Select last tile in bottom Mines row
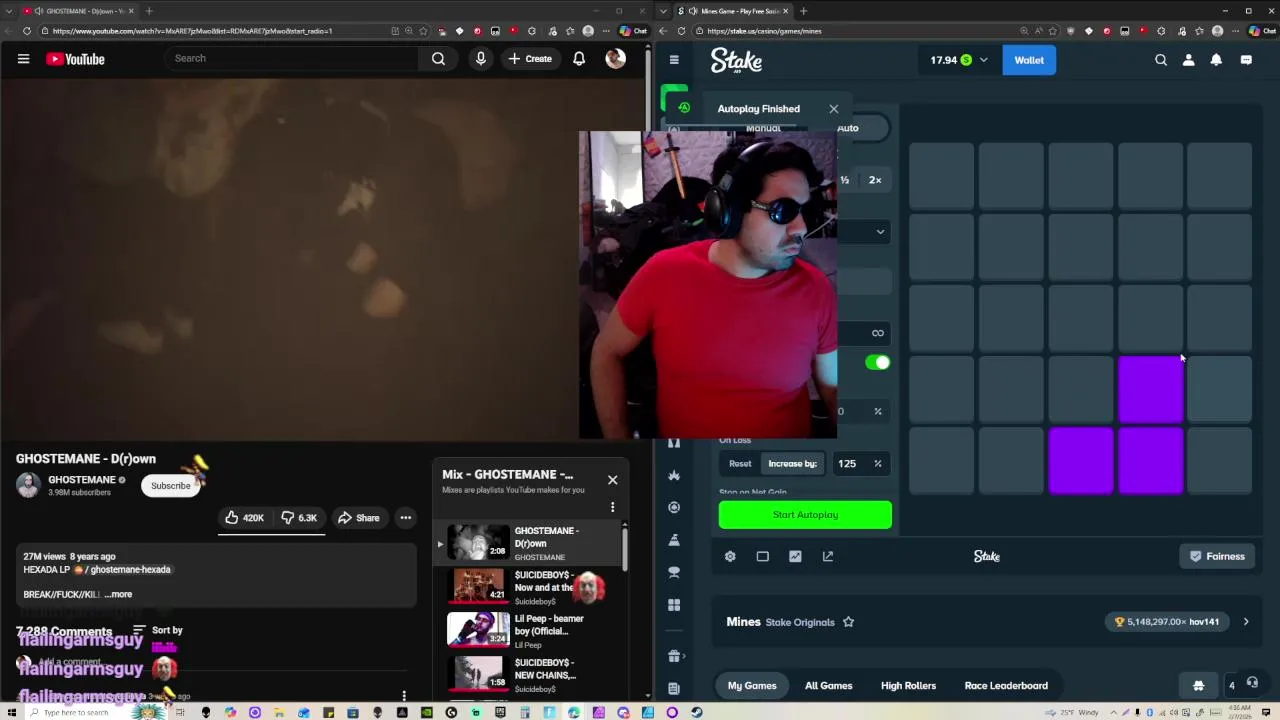 1220,460
